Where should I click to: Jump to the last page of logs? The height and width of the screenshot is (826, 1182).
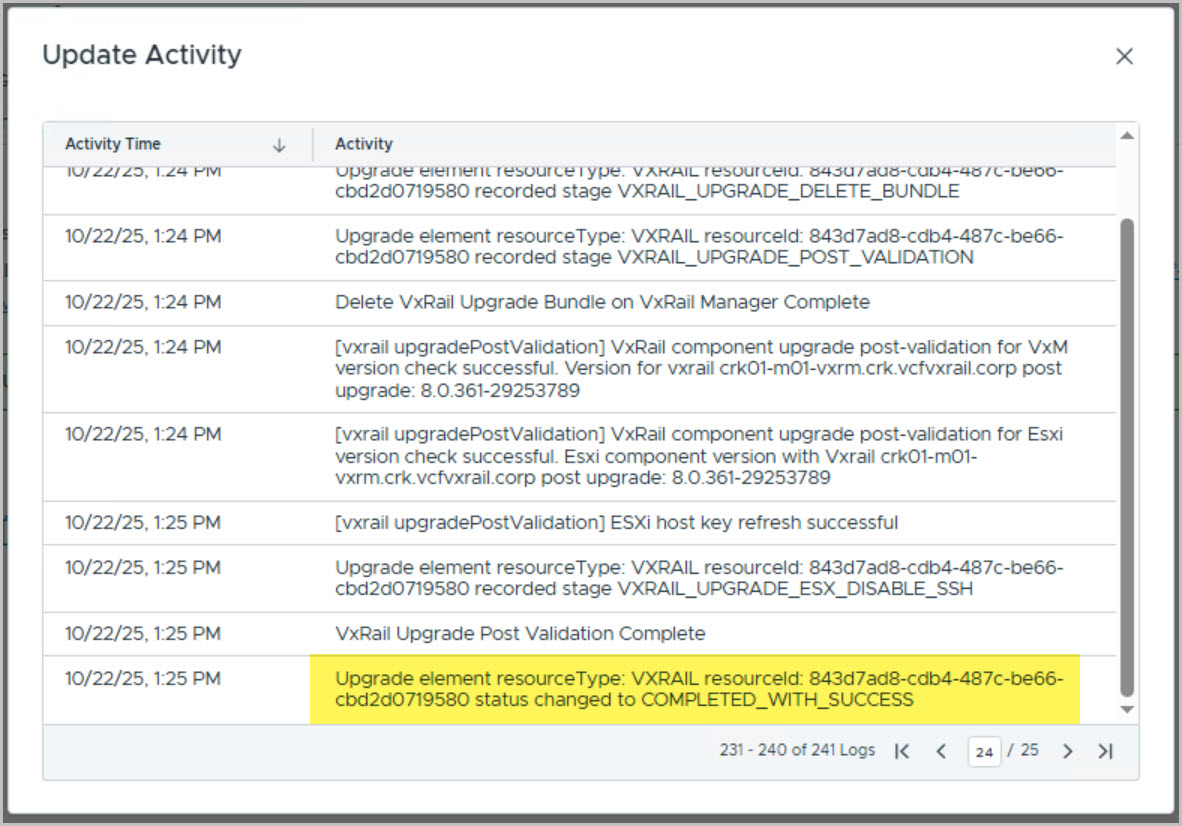coord(1105,751)
